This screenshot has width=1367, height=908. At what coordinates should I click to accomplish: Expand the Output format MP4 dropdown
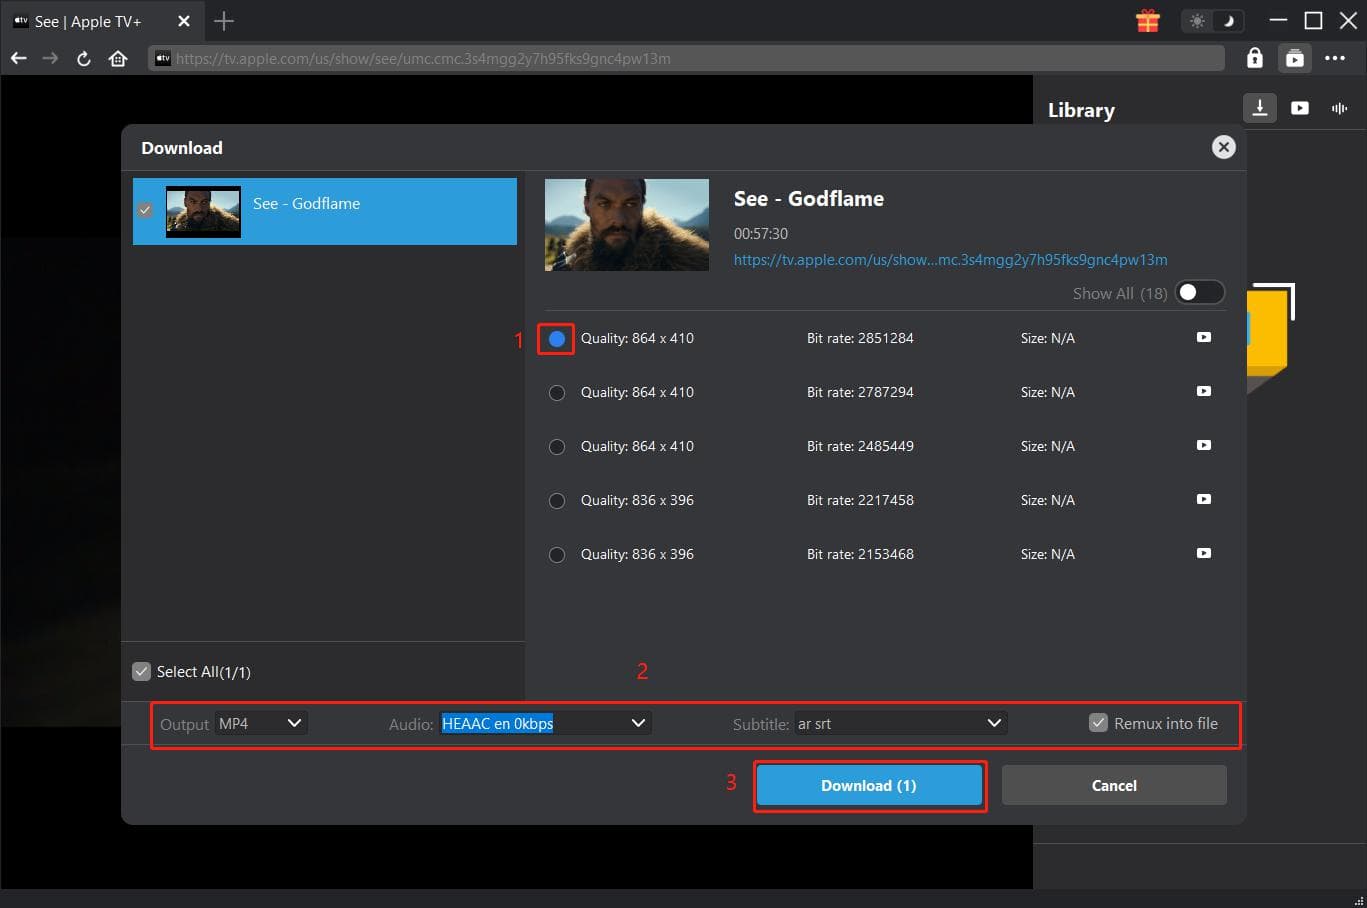pyautogui.click(x=262, y=723)
